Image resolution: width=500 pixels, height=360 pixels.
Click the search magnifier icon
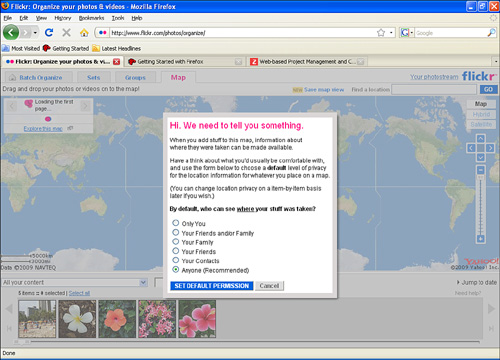click(x=491, y=33)
